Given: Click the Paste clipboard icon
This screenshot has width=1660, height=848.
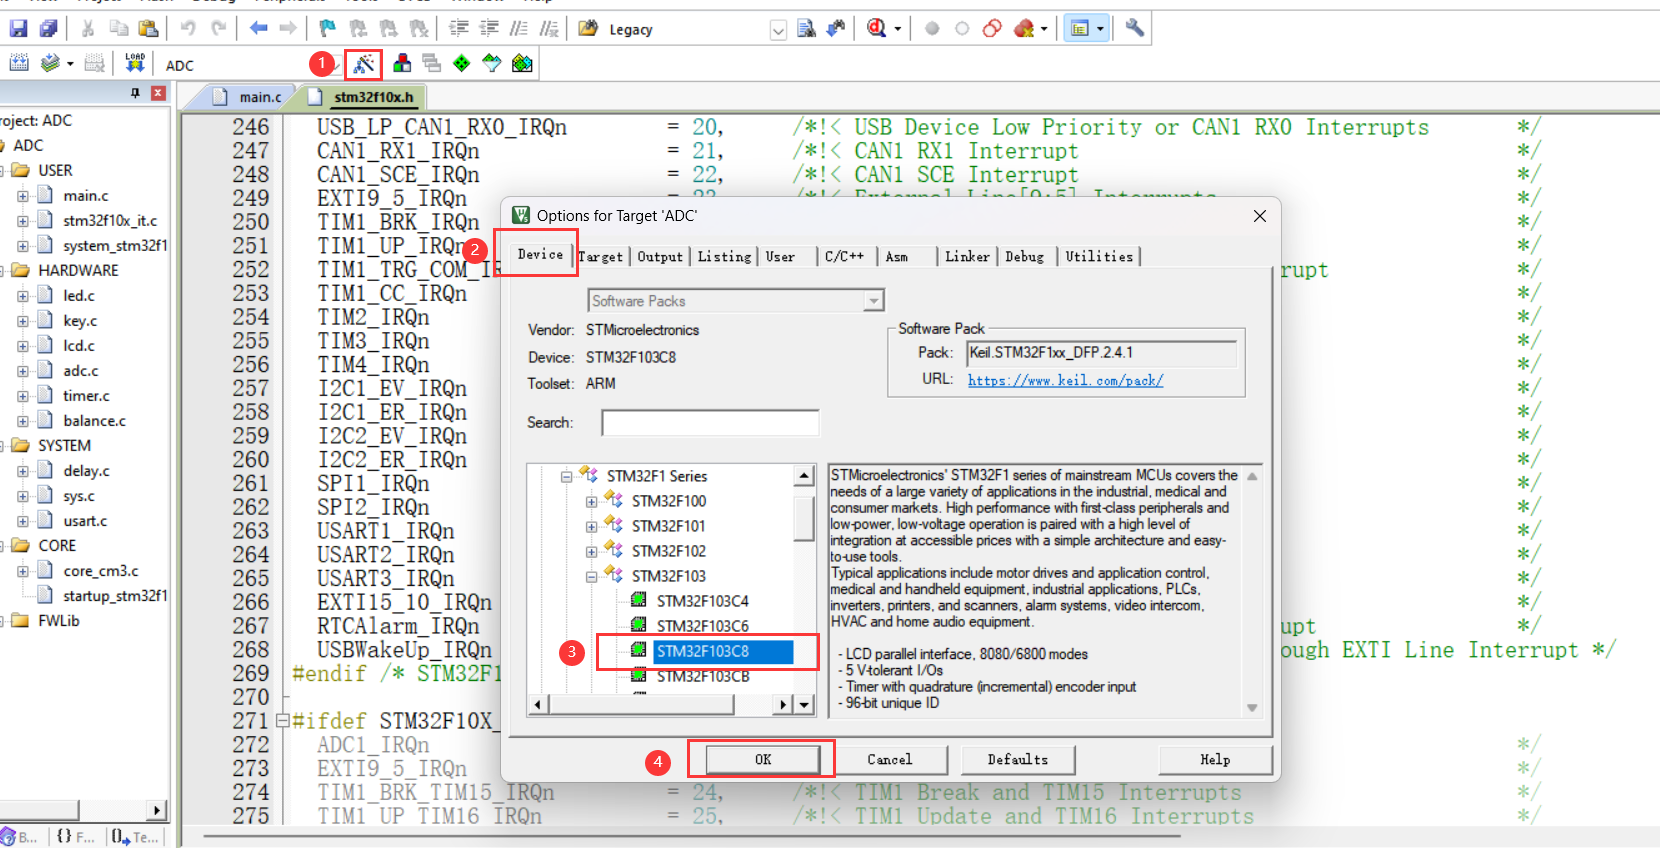Looking at the screenshot, I should [148, 28].
